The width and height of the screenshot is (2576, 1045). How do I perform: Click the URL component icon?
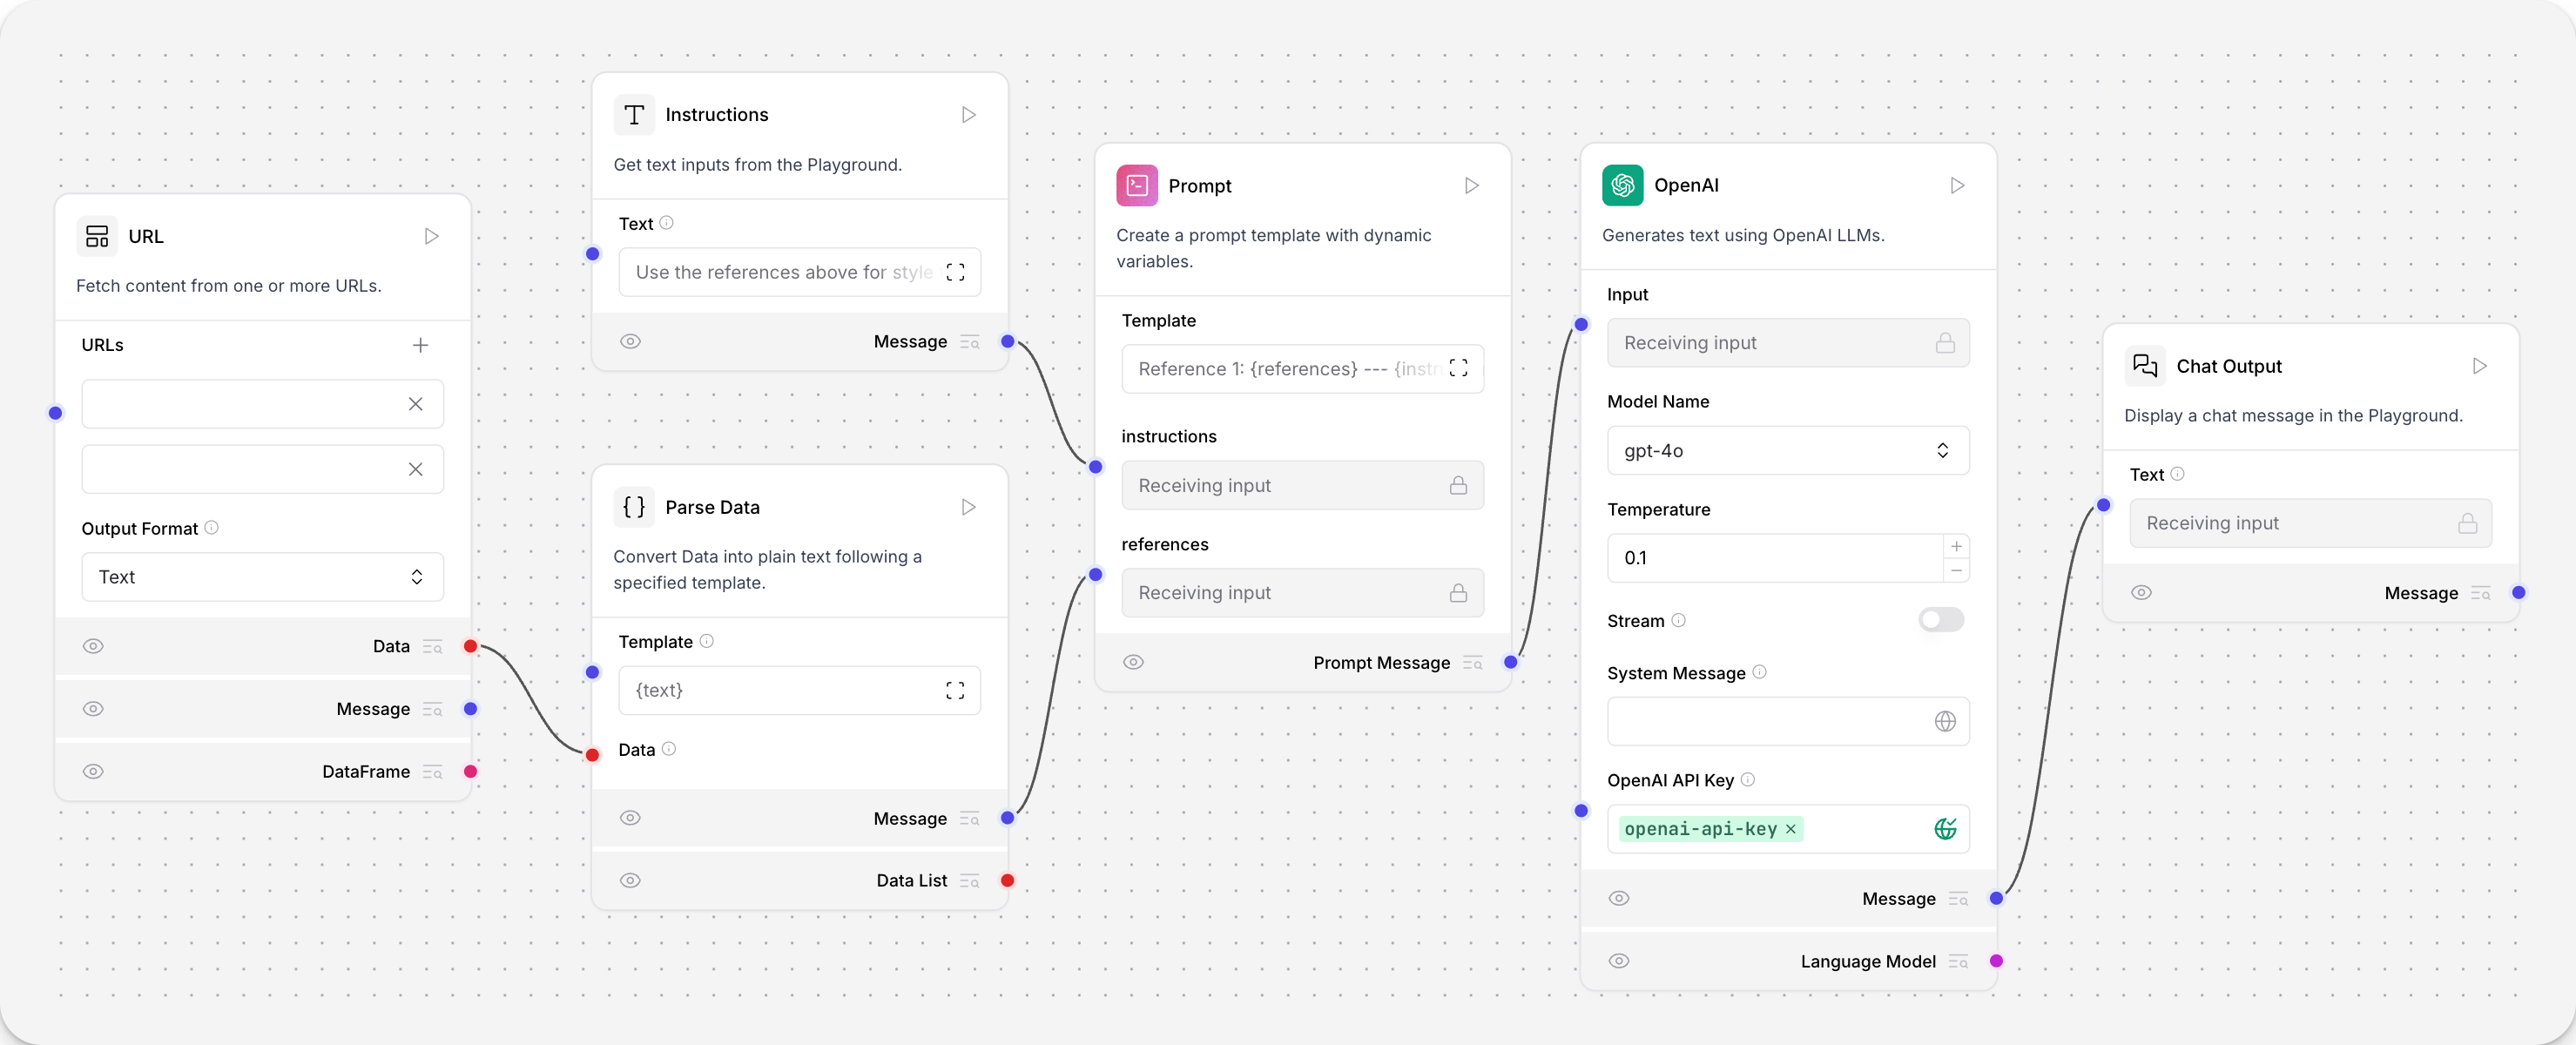click(x=97, y=236)
